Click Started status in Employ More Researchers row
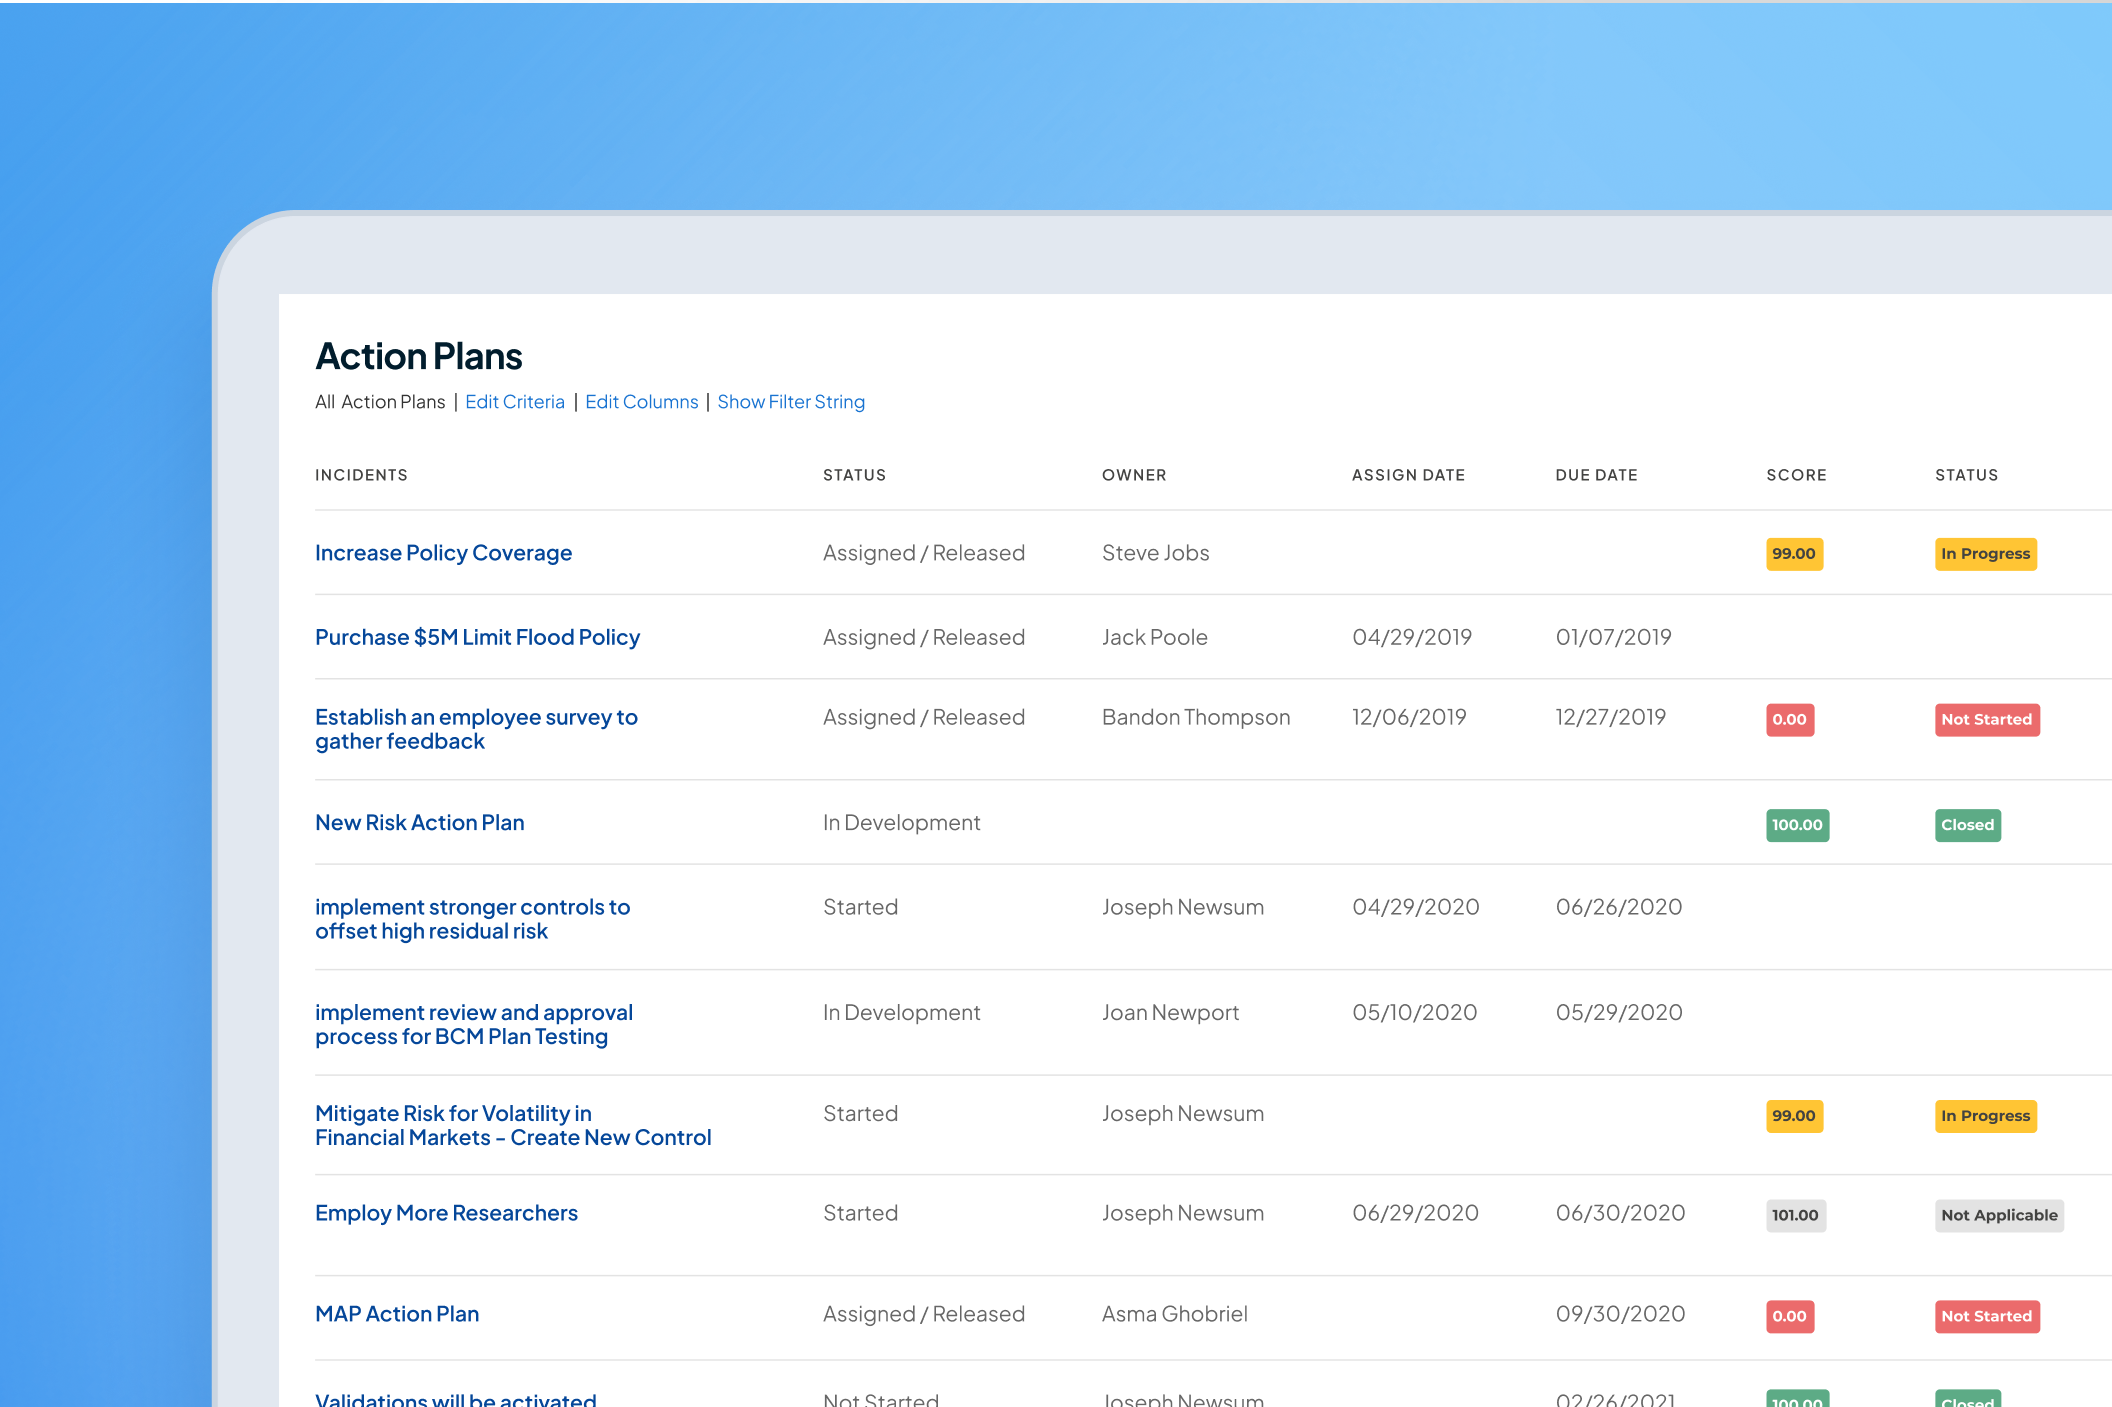 [860, 1213]
